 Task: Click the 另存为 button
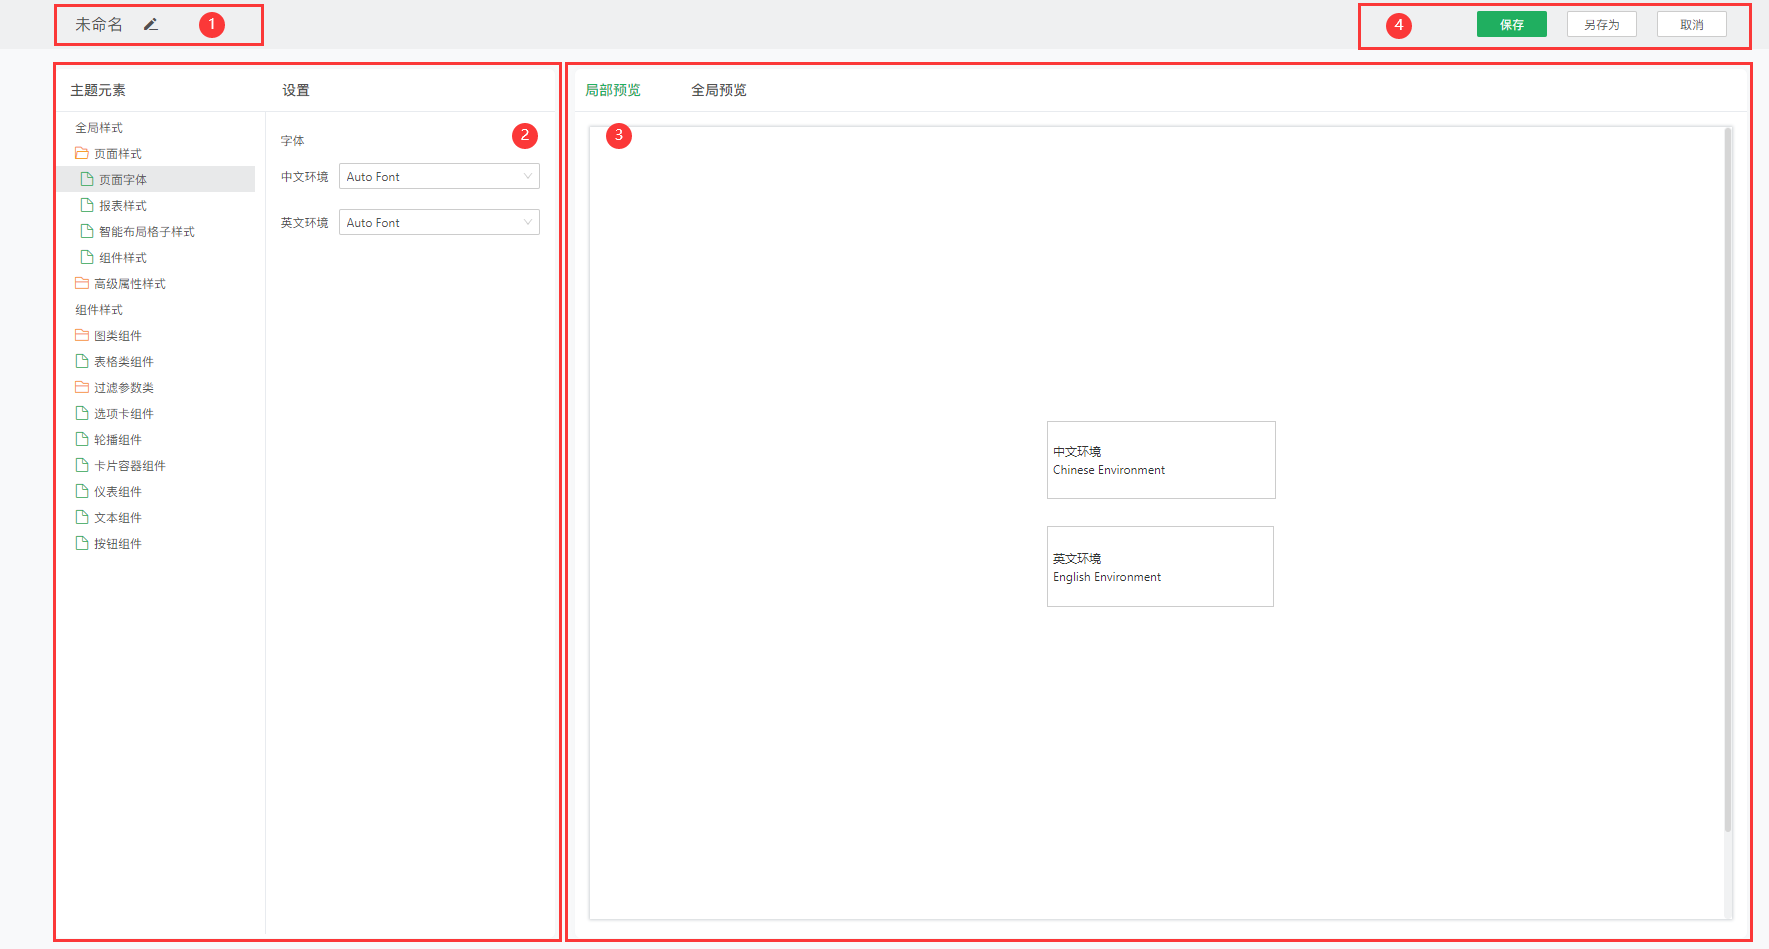coord(1601,25)
